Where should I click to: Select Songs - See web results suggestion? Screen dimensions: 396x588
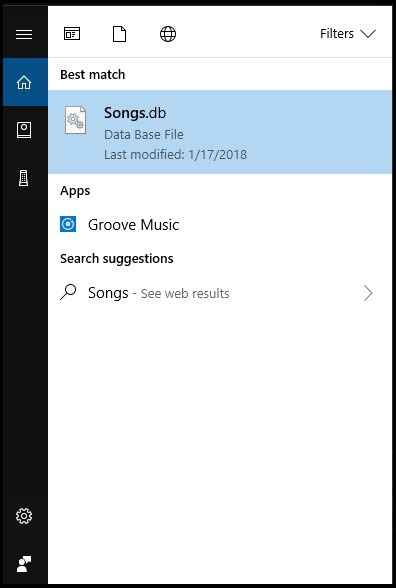(x=220, y=293)
